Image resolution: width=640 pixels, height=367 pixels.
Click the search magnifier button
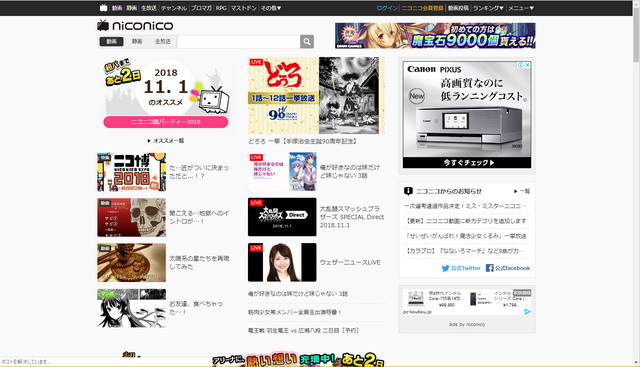point(307,41)
